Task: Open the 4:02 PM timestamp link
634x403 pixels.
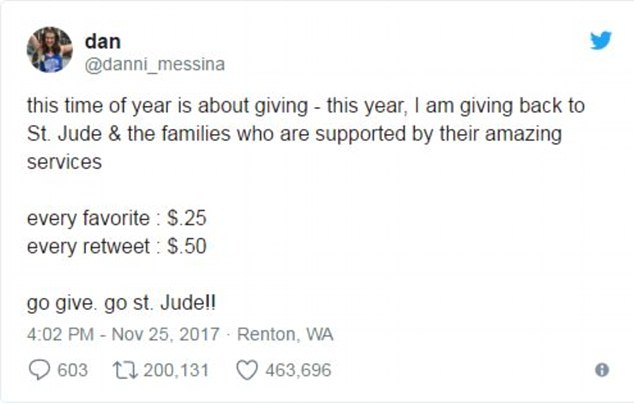Action: (x=60, y=335)
